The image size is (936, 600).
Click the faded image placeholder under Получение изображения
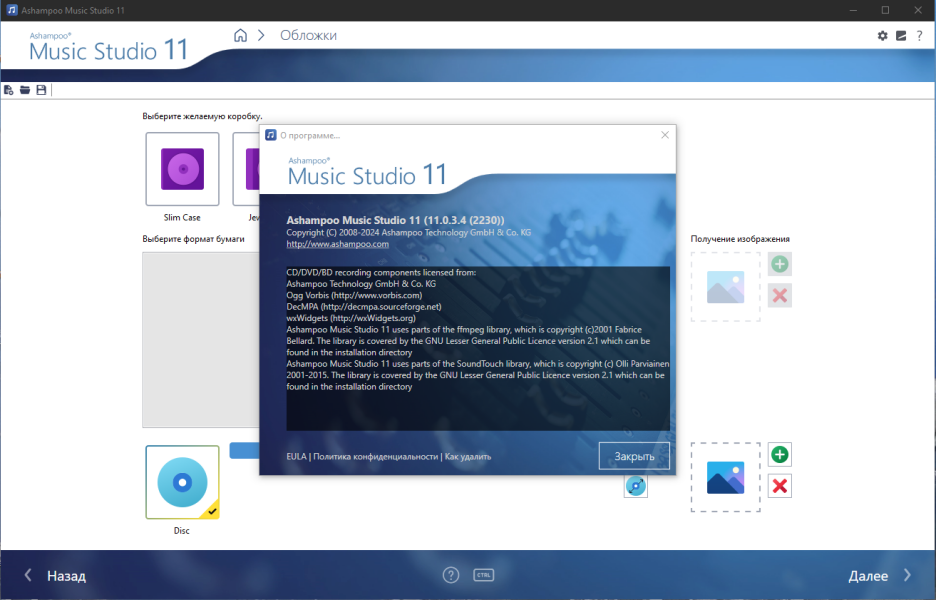point(725,287)
